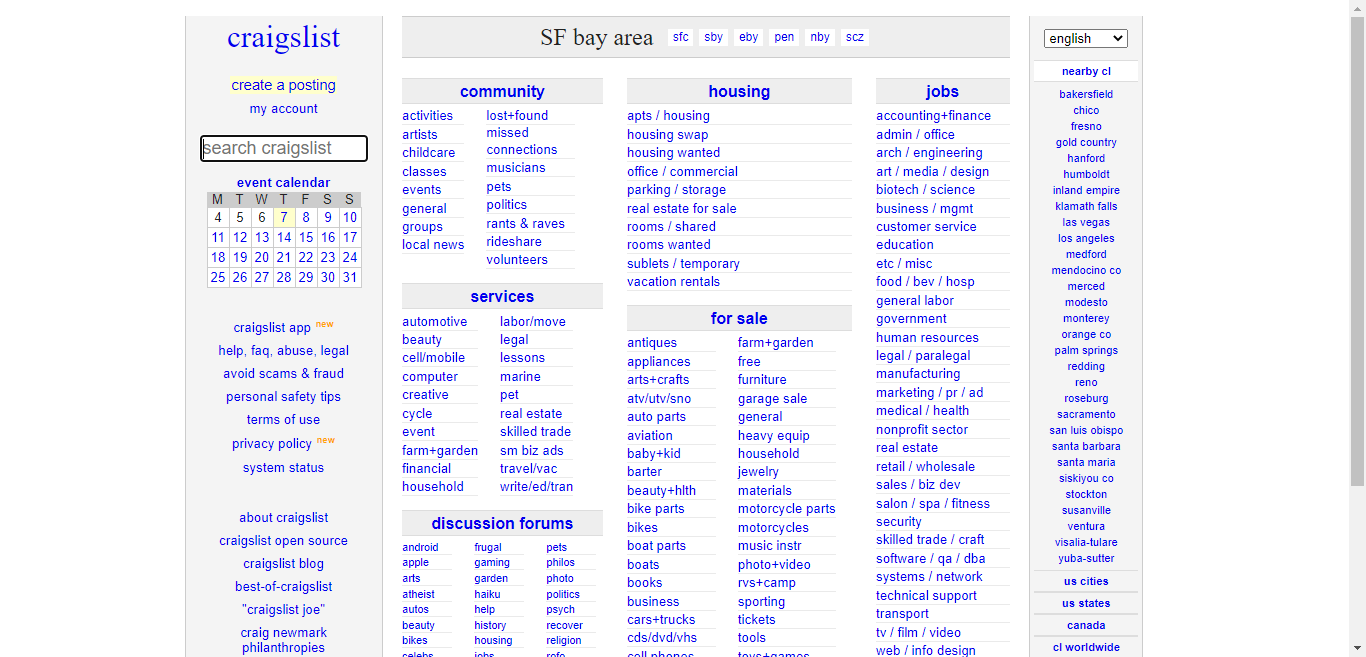Expand the cl worldwide section
This screenshot has width=1366, height=657.
click(1085, 647)
